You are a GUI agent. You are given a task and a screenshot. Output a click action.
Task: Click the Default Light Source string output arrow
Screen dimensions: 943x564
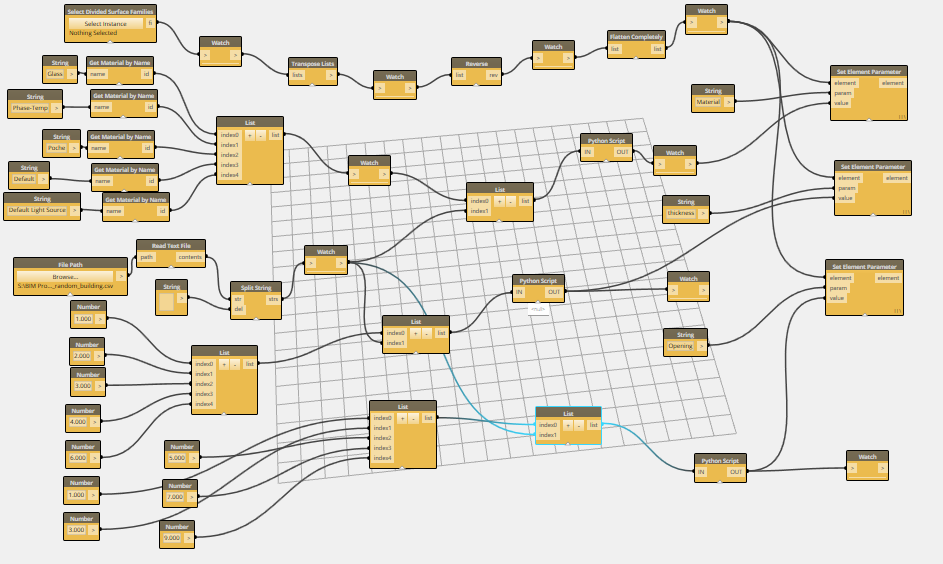point(75,210)
